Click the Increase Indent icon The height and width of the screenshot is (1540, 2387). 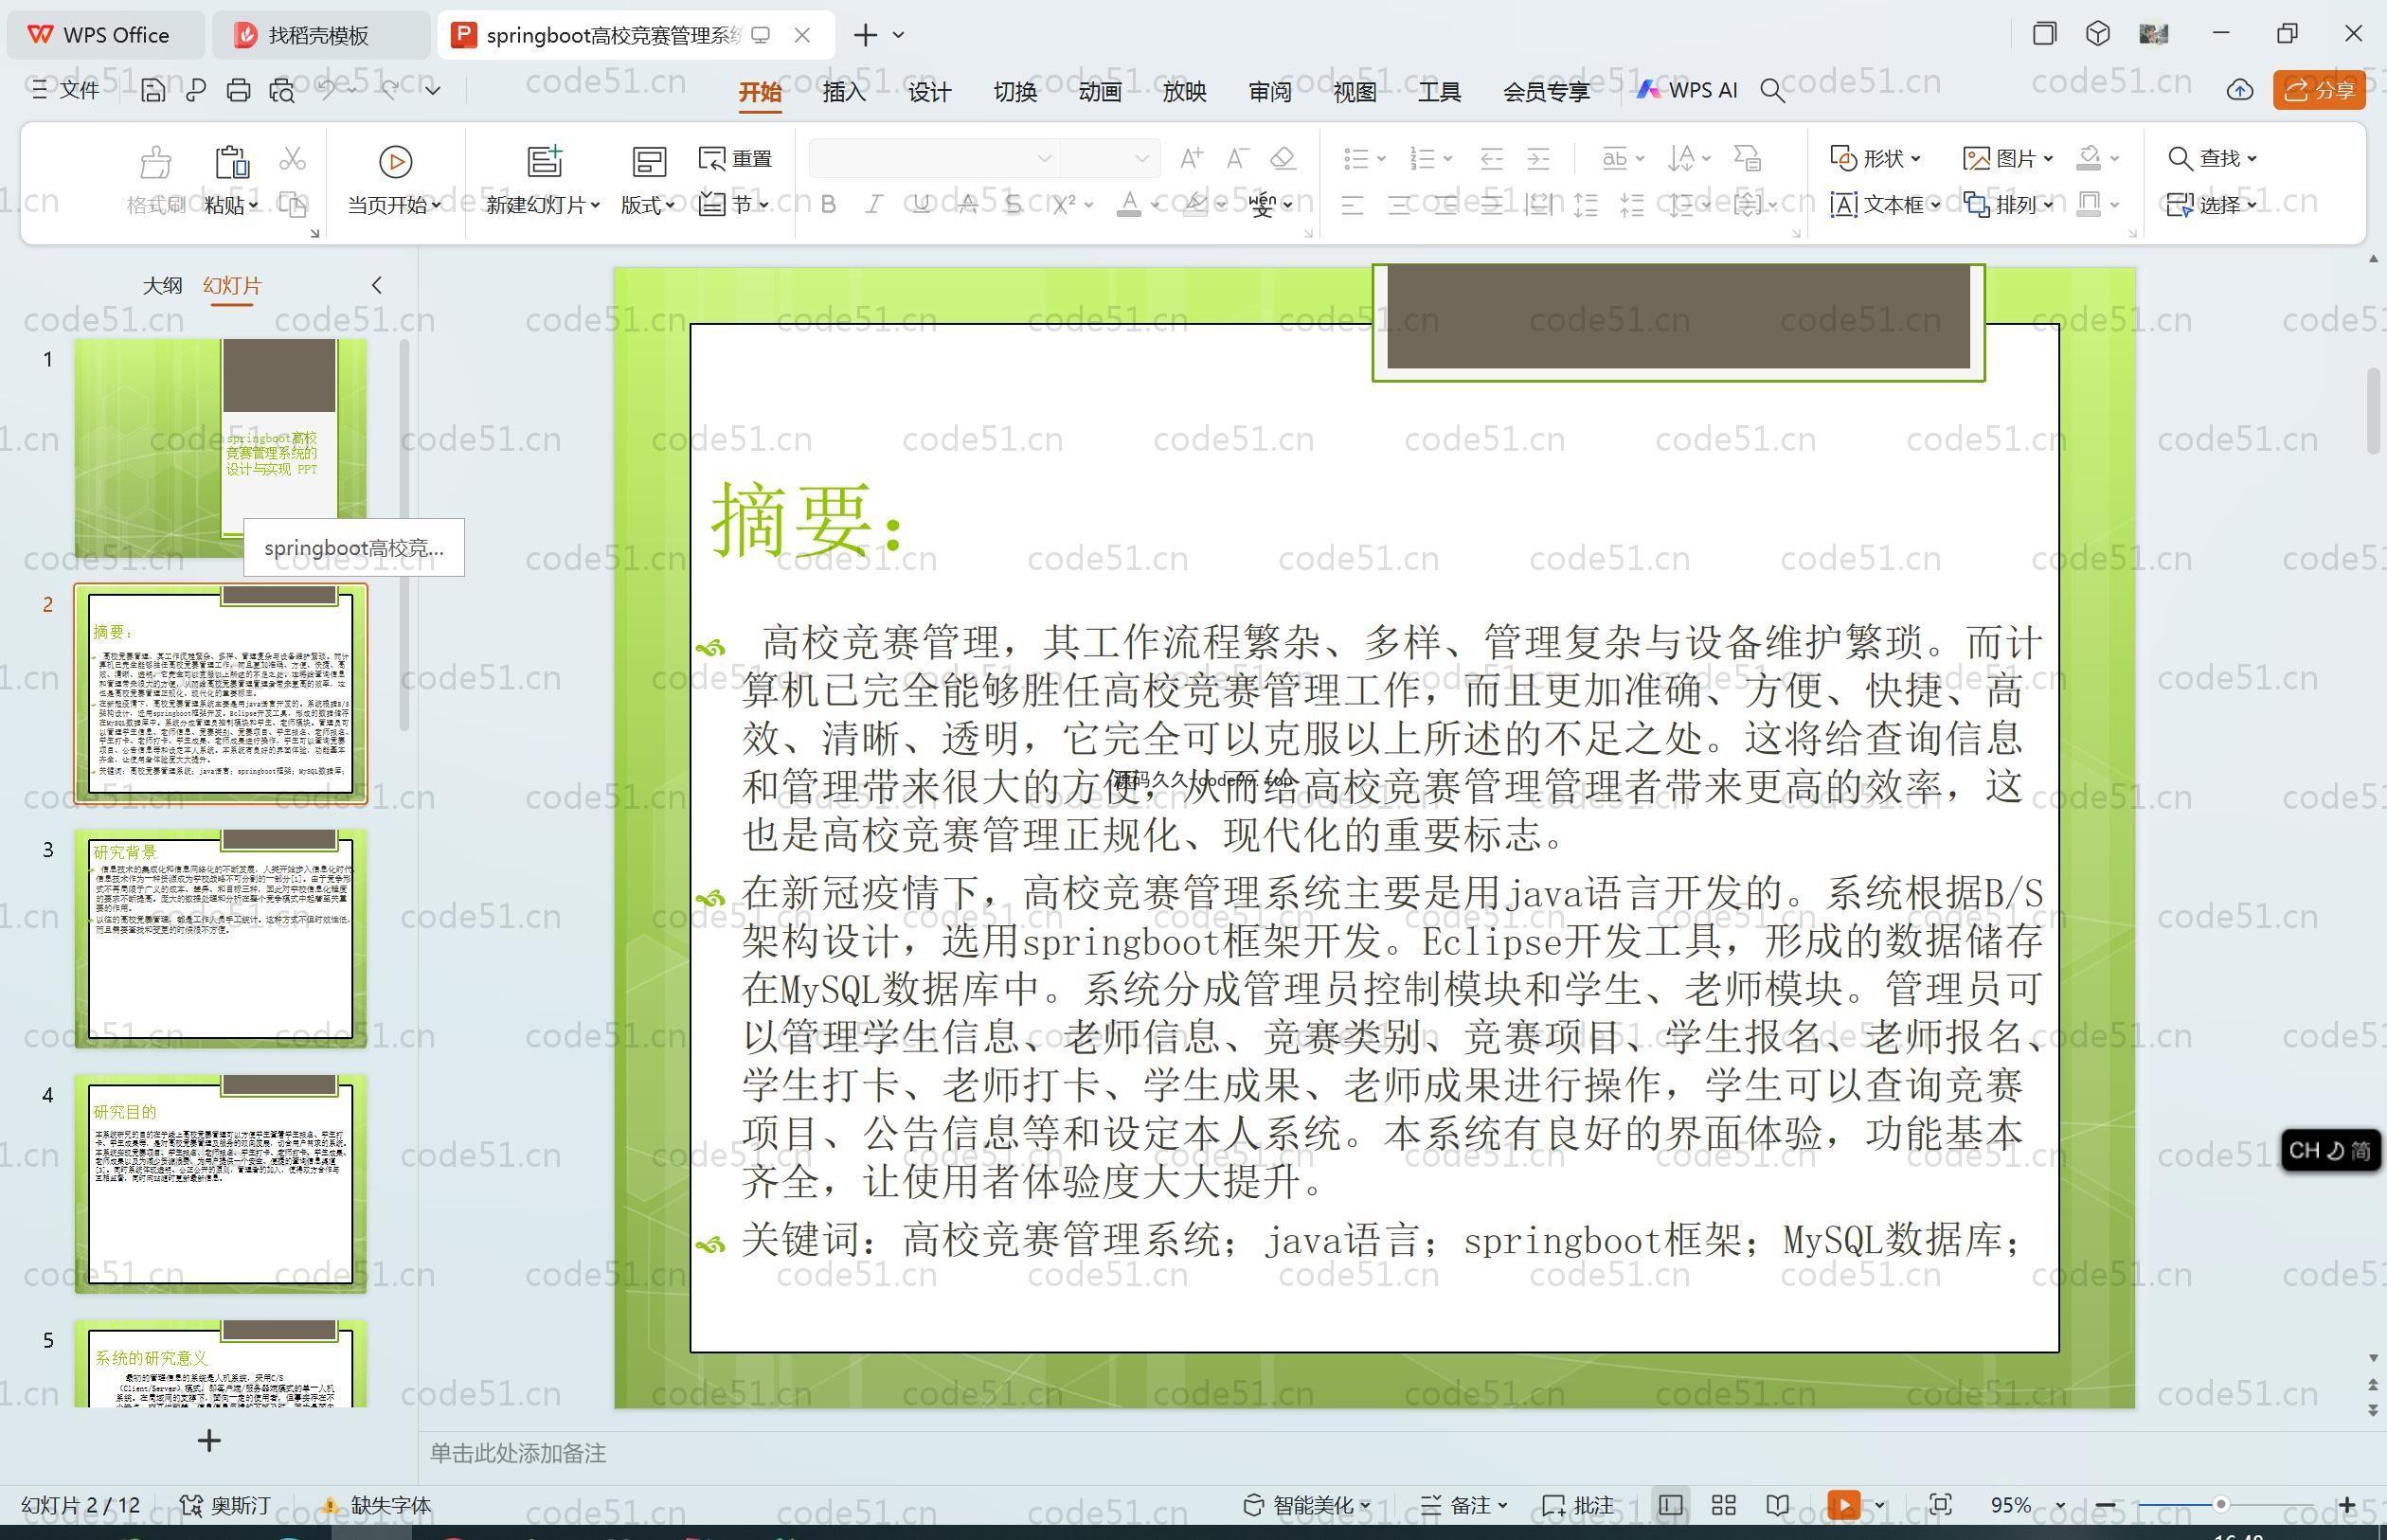pos(1538,158)
